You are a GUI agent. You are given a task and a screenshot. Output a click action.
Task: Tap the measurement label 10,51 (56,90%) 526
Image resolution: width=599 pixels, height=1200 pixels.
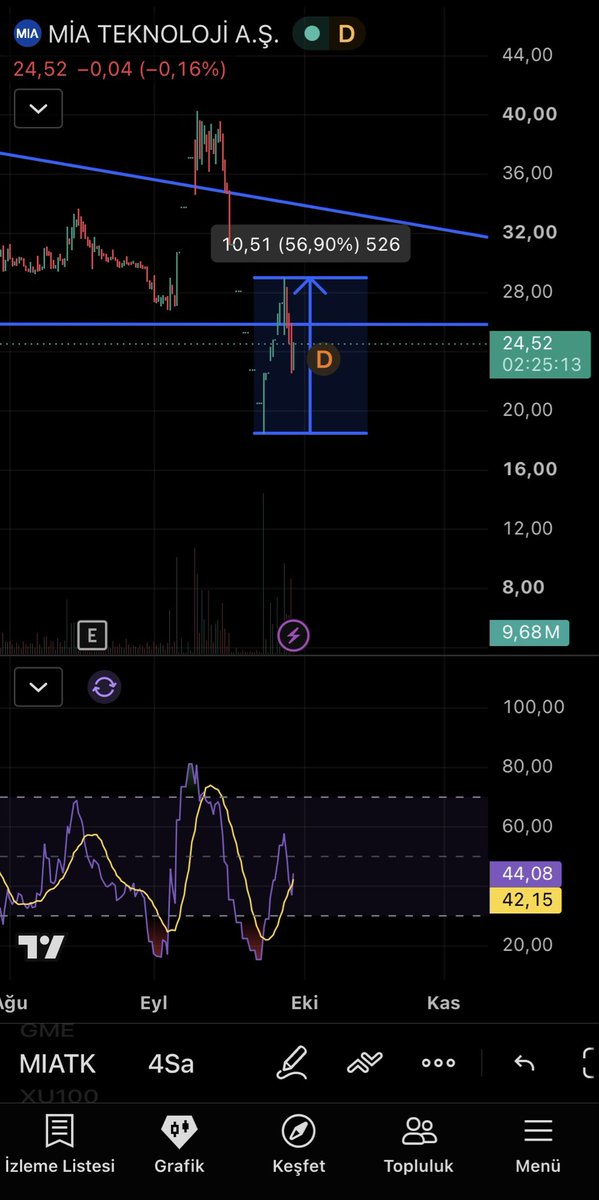point(310,244)
